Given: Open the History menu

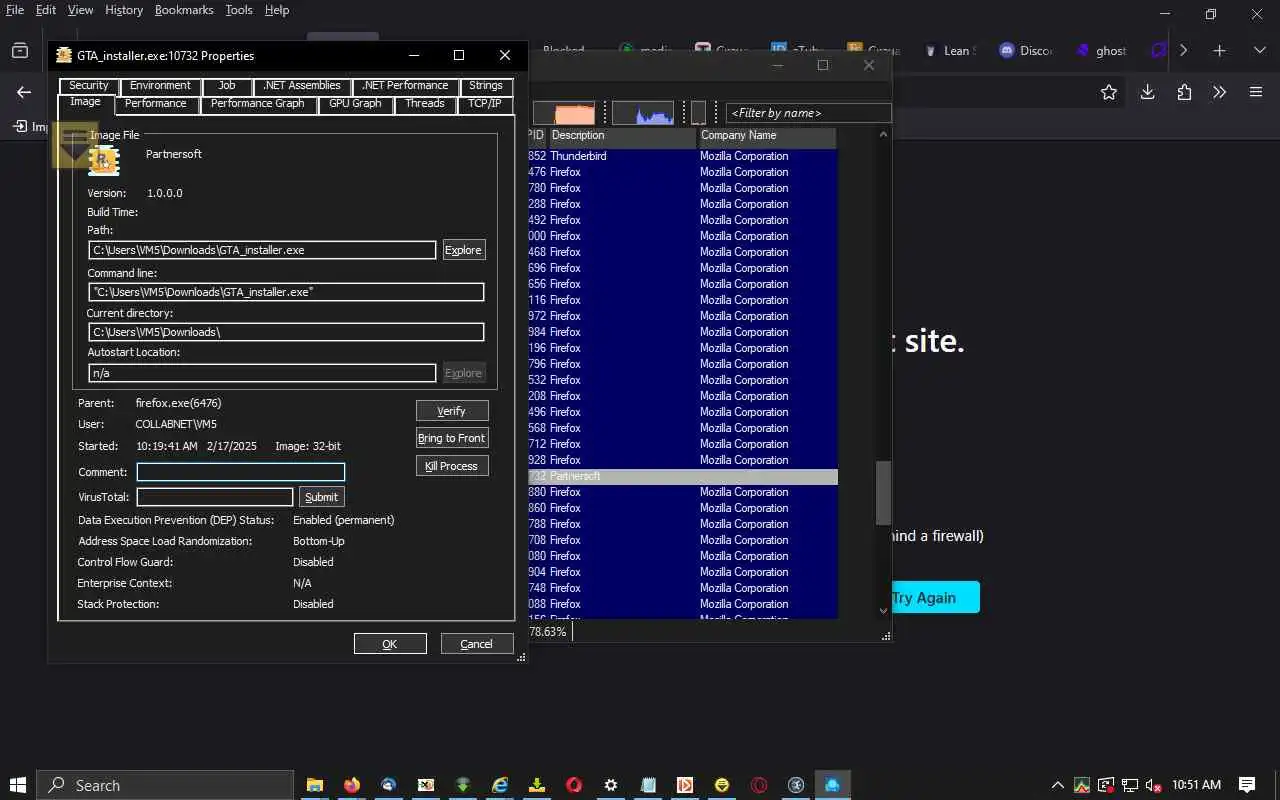Looking at the screenshot, I should click(124, 10).
